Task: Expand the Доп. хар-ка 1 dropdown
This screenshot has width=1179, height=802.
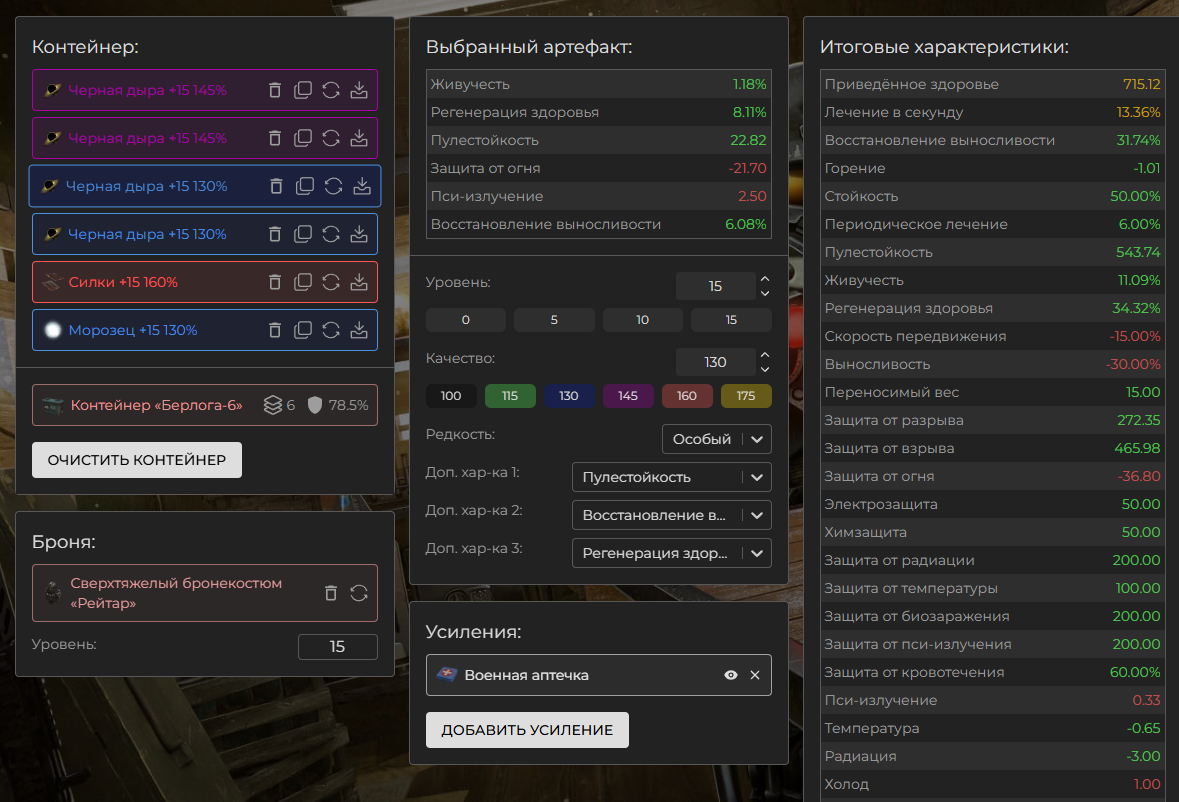Action: click(671, 477)
